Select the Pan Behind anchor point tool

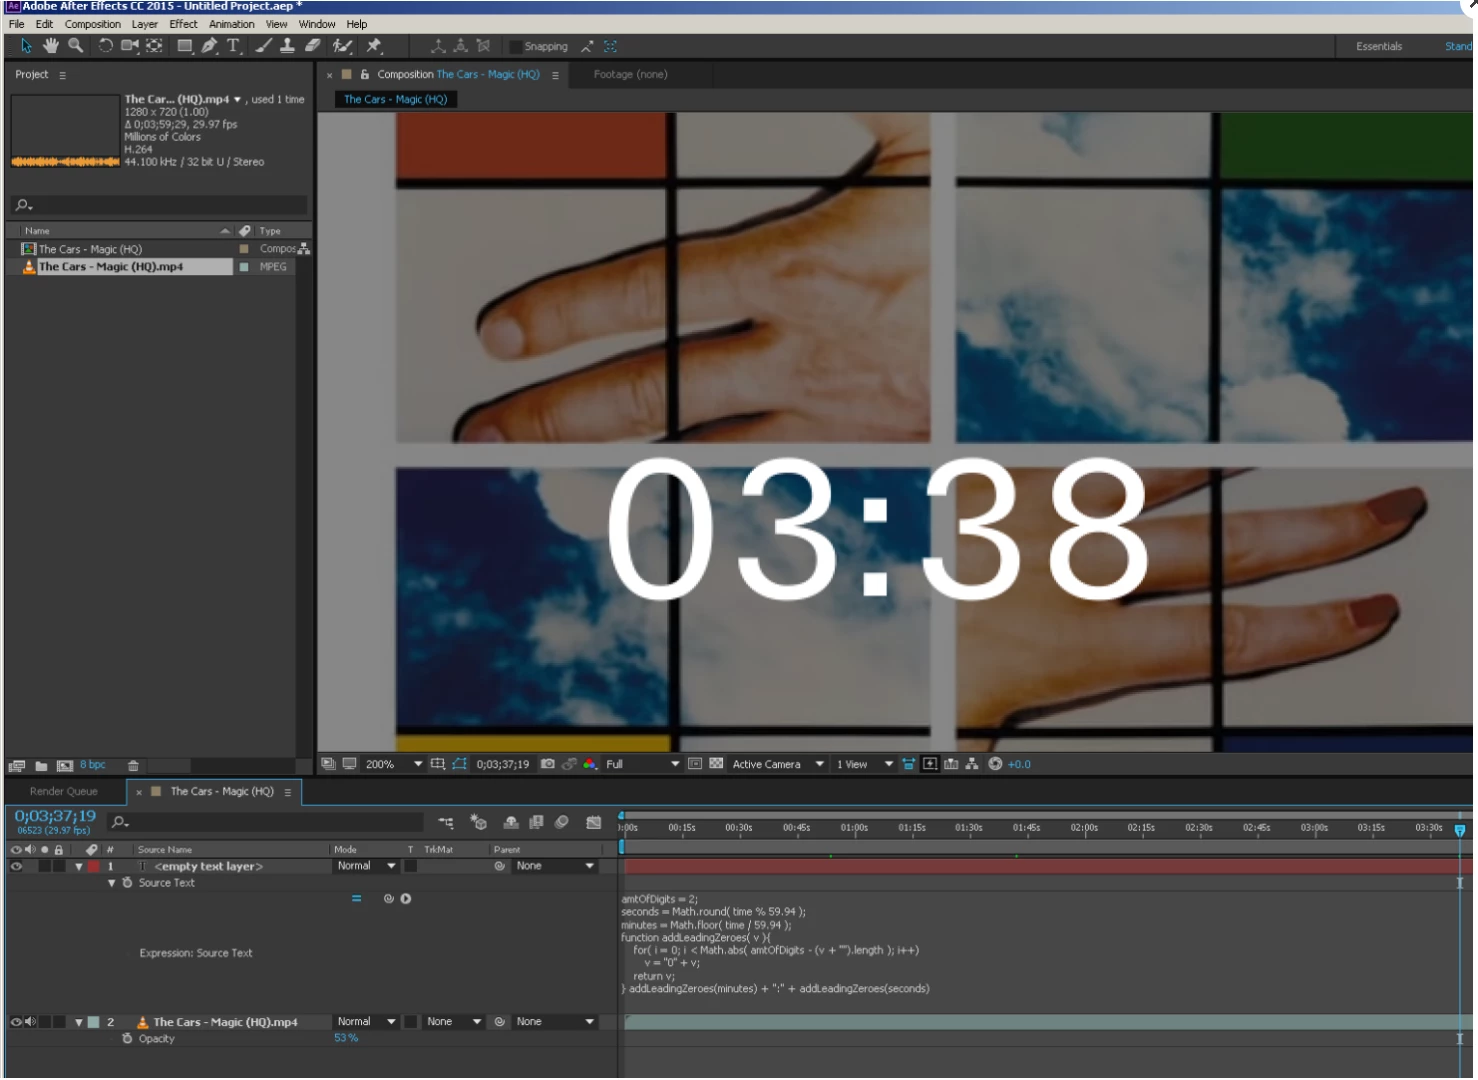click(x=155, y=46)
